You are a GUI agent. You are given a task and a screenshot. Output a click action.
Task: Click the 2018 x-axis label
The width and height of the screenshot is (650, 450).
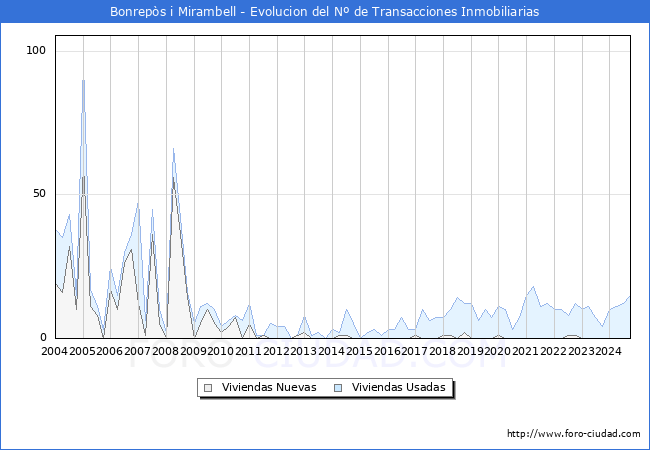click(442, 351)
